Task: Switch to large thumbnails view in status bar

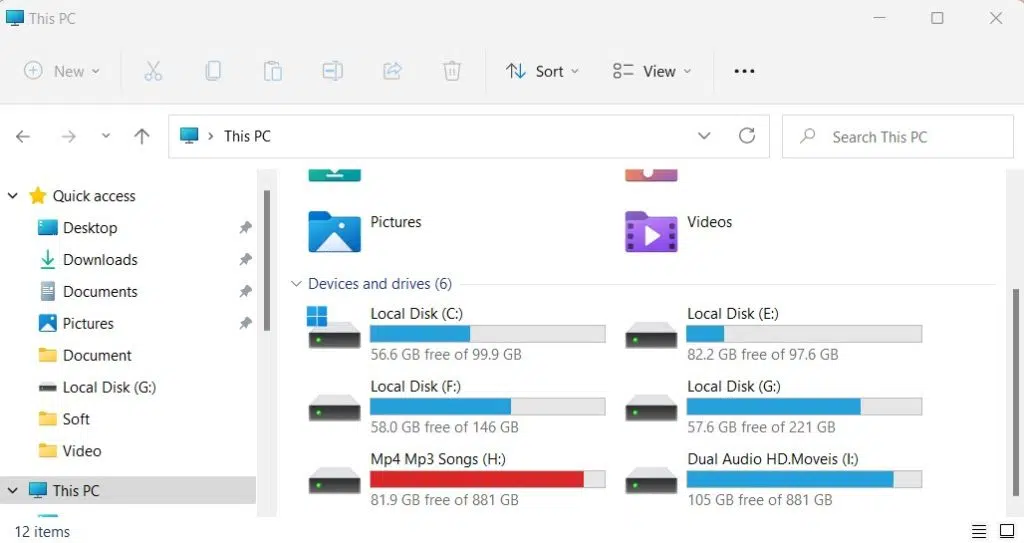Action: [x=1006, y=531]
